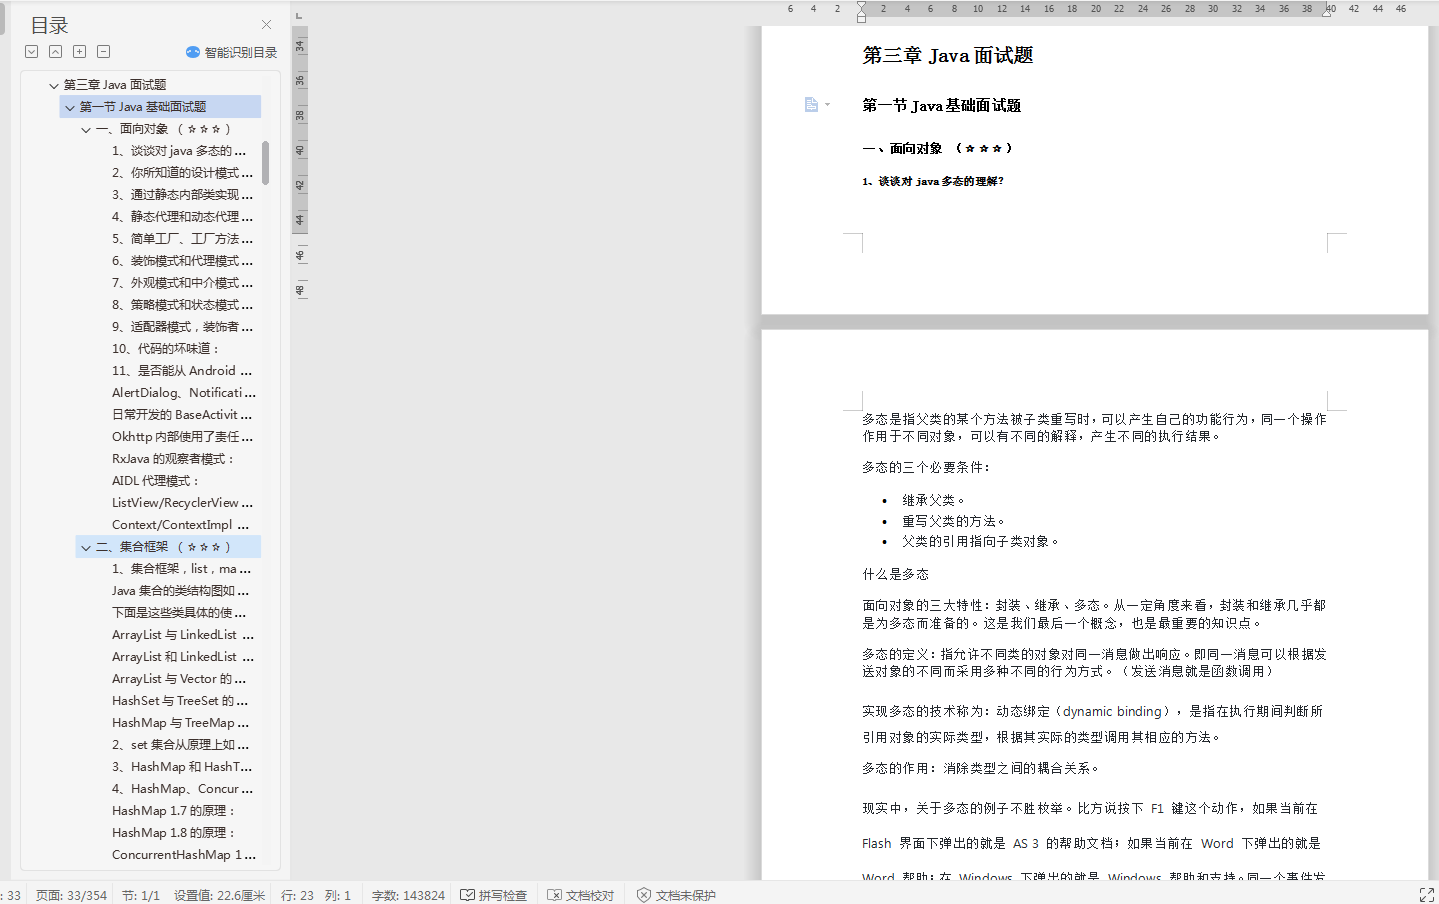Click the outline panel vertical scrollbar thumb

pos(266,163)
